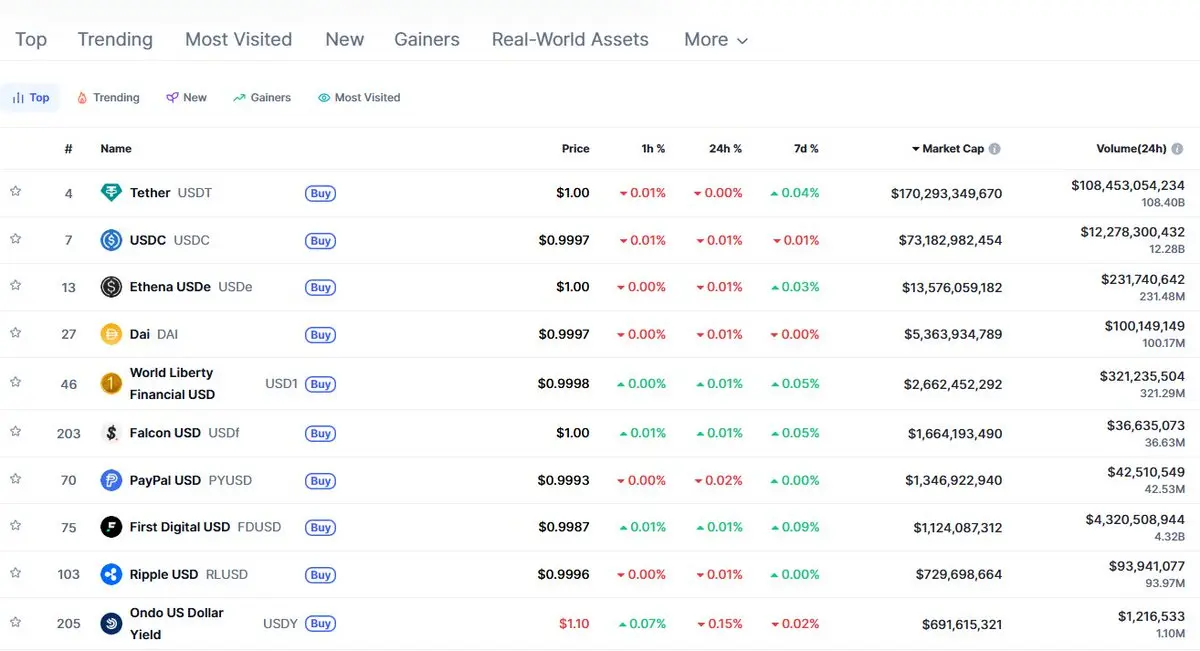This screenshot has width=1200, height=651.
Task: Star First Digital USD row
Action: [16, 525]
